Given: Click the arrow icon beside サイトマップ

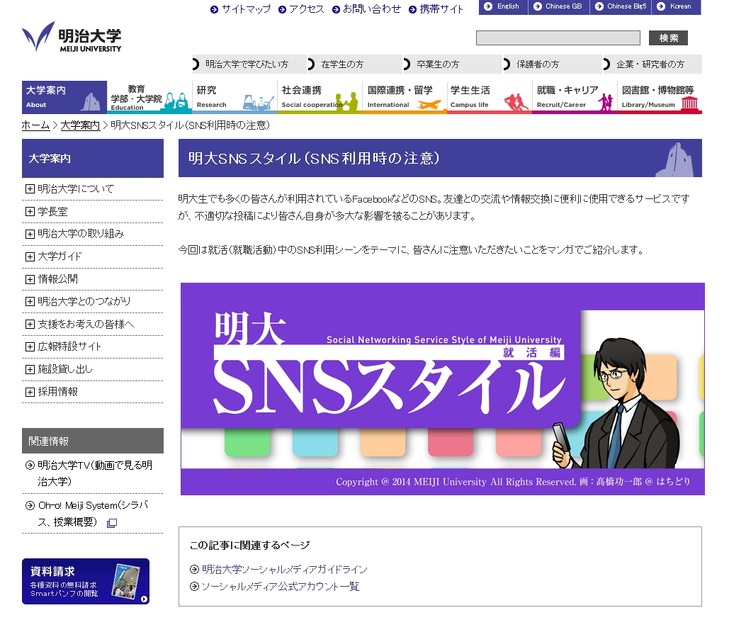Looking at the screenshot, I should click(214, 9).
